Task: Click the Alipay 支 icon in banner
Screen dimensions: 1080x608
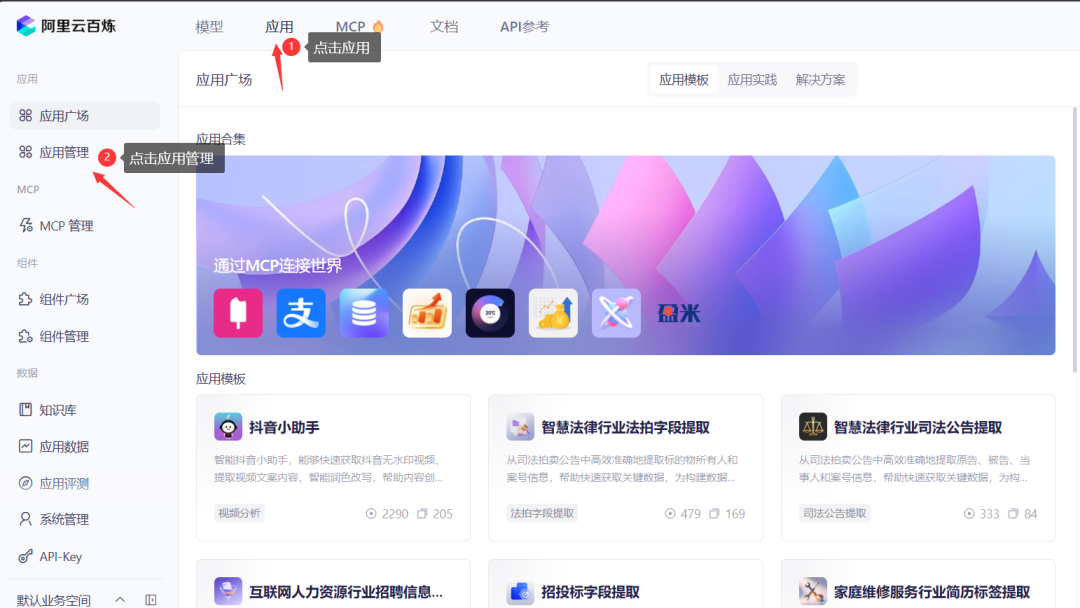Action: tap(301, 313)
